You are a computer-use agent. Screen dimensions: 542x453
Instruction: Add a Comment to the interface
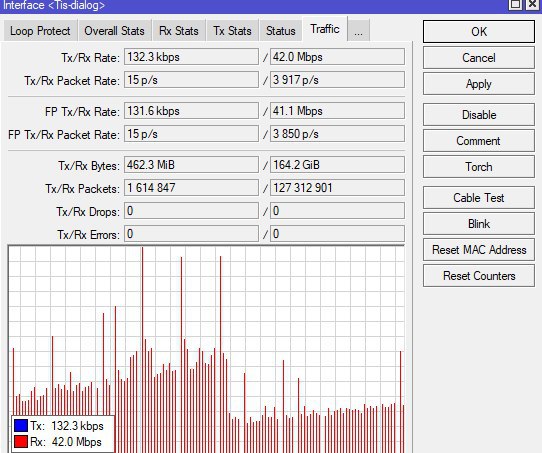tap(479, 141)
